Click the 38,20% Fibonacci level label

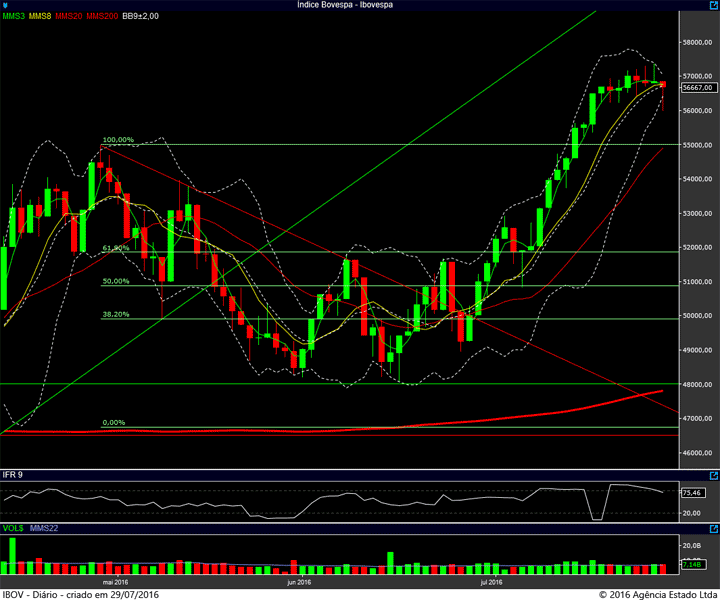coord(116,314)
